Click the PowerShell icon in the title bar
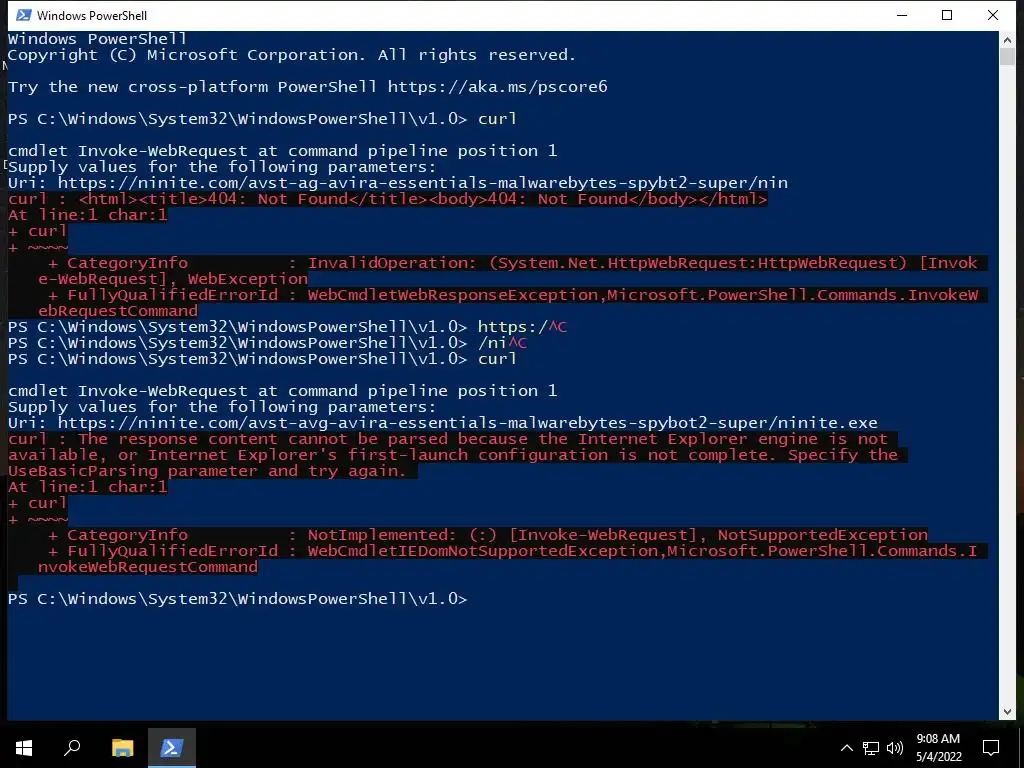Screen dimensions: 1024x768 click(24, 15)
